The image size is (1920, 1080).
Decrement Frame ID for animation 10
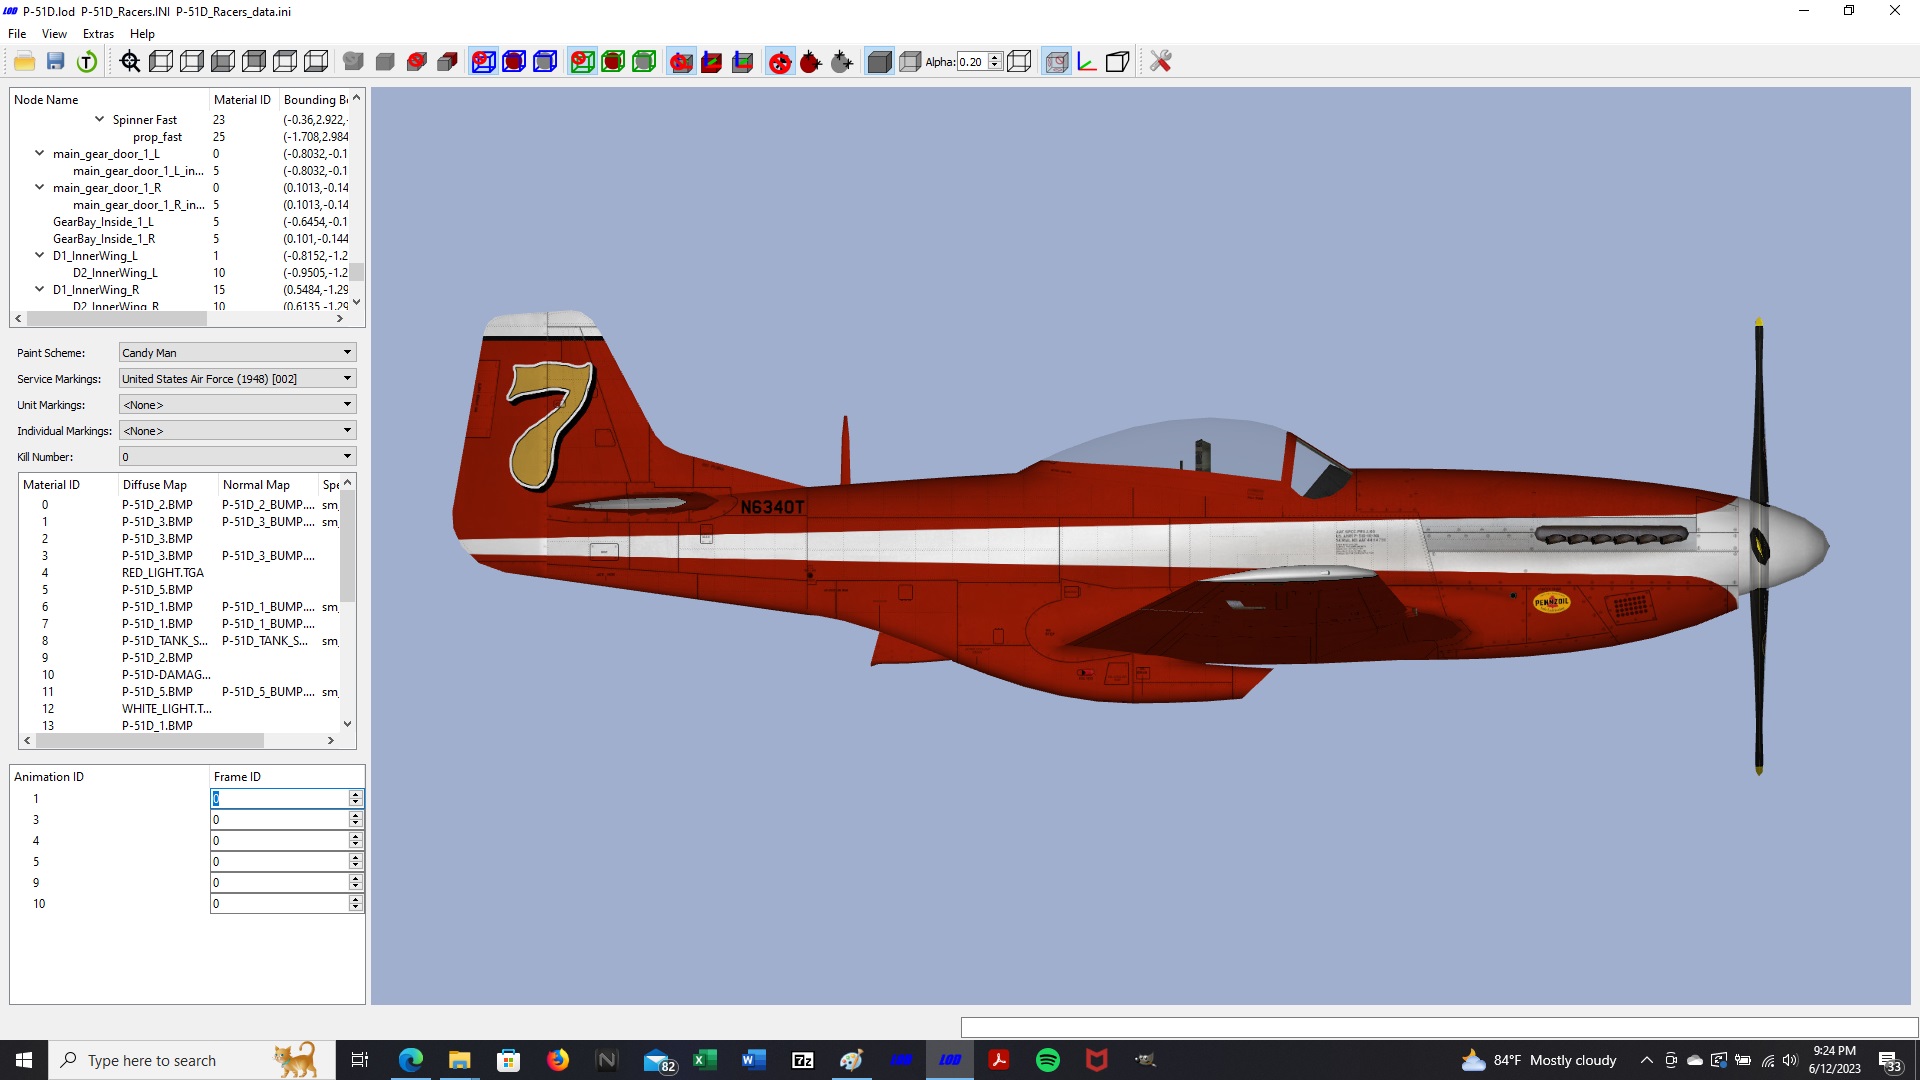(x=355, y=907)
